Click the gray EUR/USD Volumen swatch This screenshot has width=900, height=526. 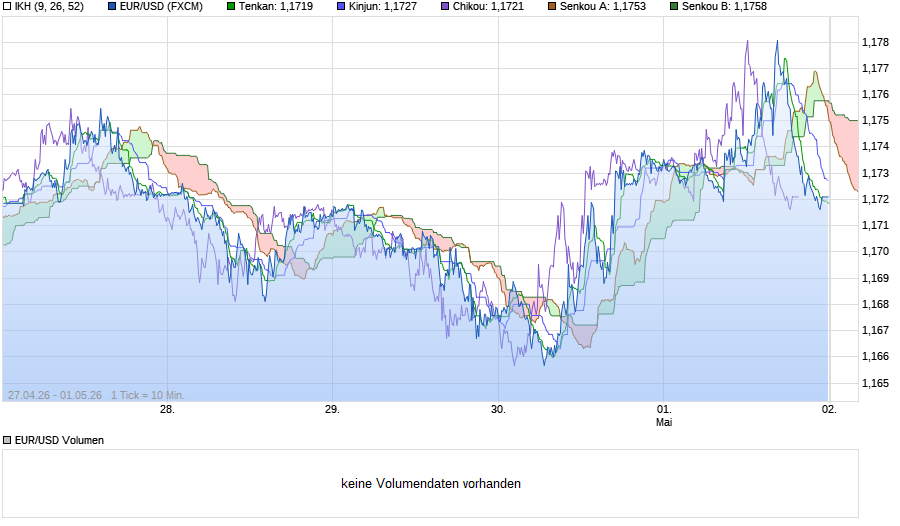7,440
